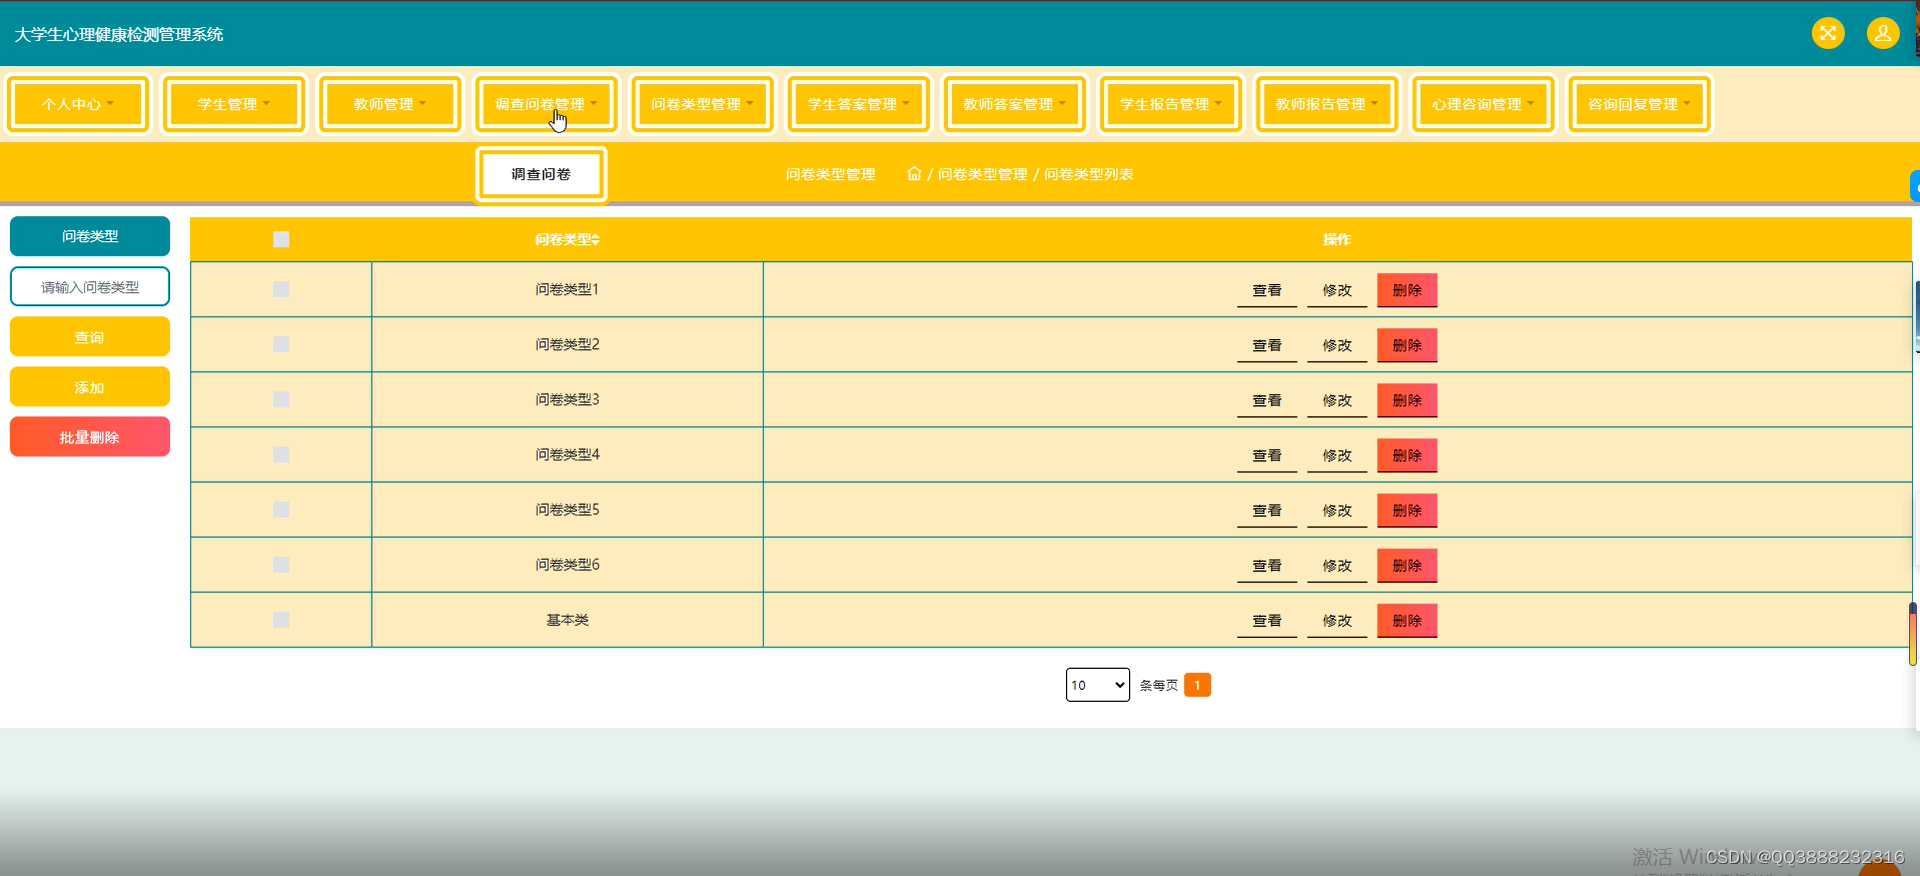Click 删除 for 问卷类型1
Viewport: 1920px width, 876px height.
click(1407, 290)
